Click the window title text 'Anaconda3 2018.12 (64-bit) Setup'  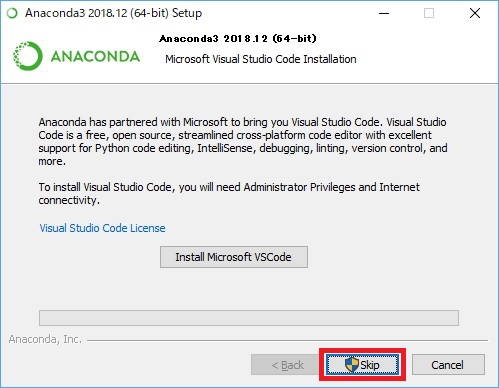click(x=114, y=13)
